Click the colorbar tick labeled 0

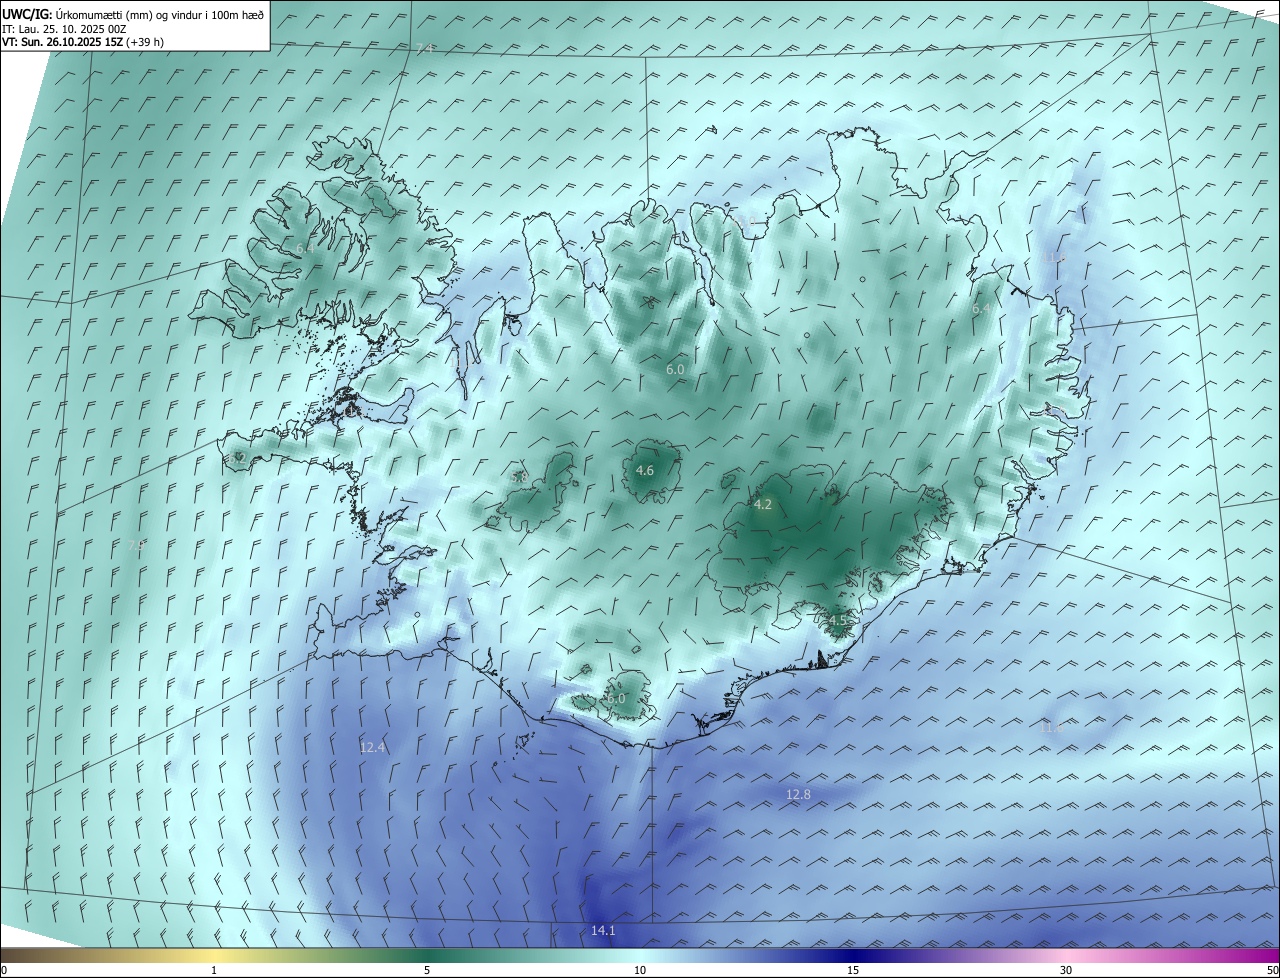point(4,970)
